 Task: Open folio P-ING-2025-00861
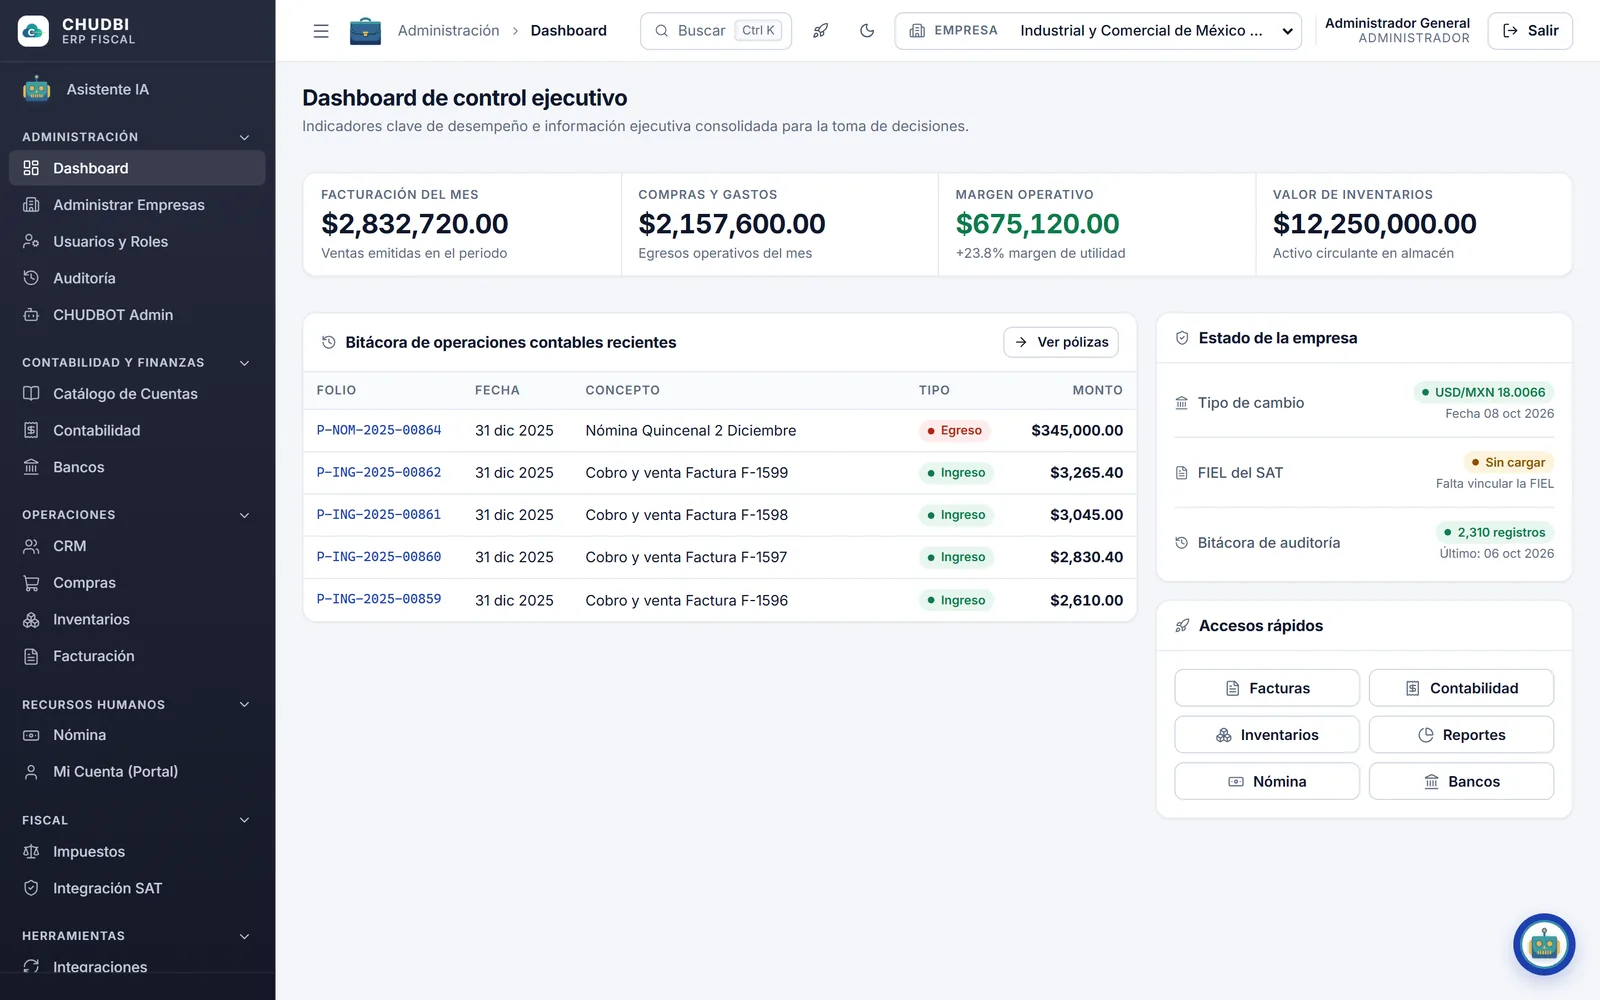pyautogui.click(x=379, y=514)
